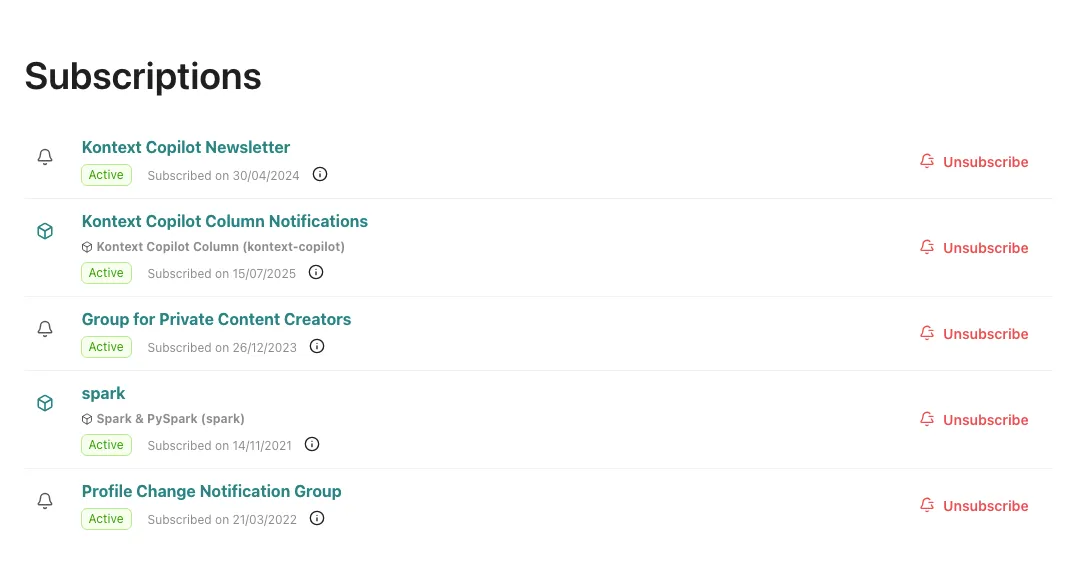Open the spark subscription title
Image resolution: width=1079 pixels, height=564 pixels.
(x=103, y=393)
